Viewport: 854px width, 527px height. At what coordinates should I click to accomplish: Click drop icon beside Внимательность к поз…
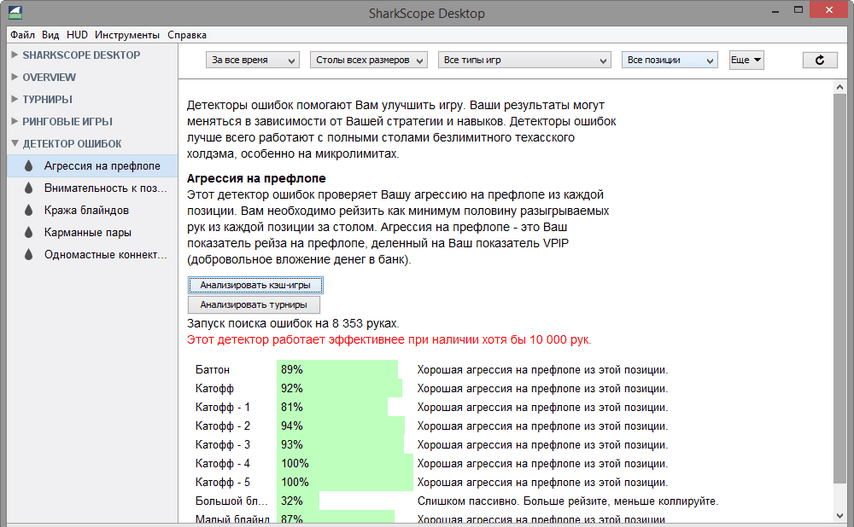point(29,188)
